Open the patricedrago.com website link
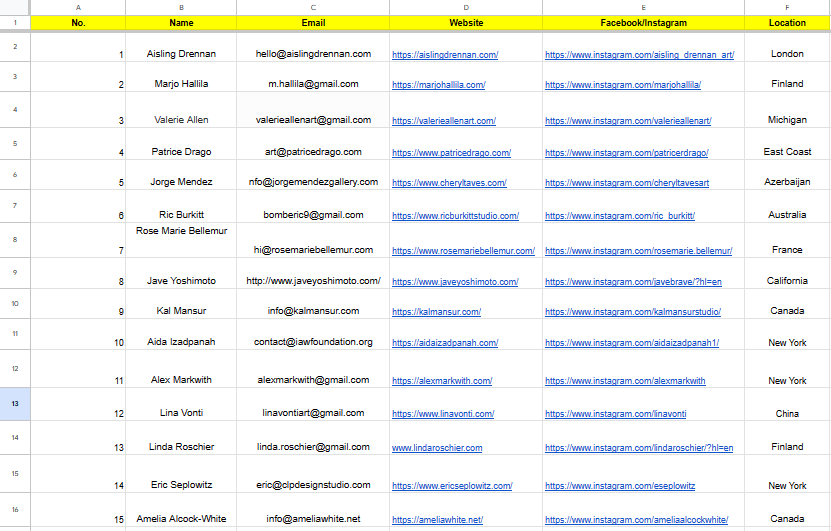 (451, 153)
